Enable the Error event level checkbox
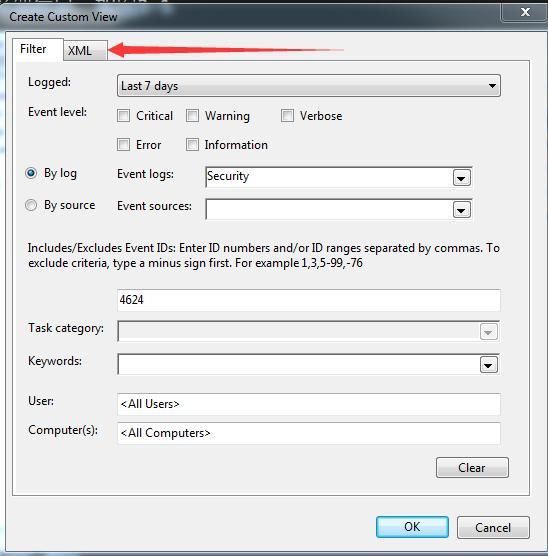The height and width of the screenshot is (556, 548). coord(123,145)
